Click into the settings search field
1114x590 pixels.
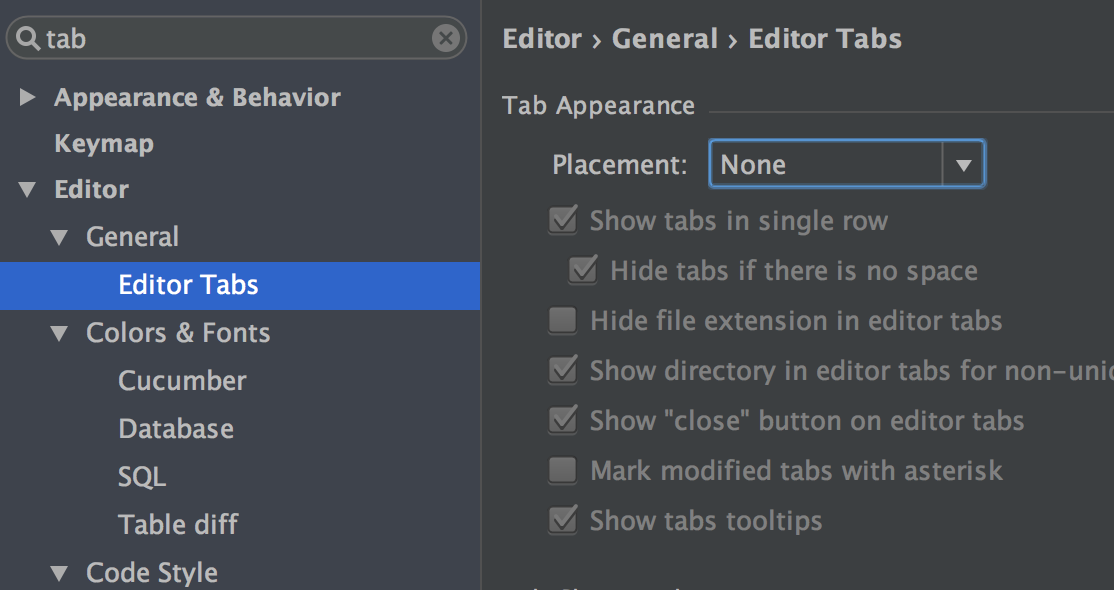tap(236, 38)
